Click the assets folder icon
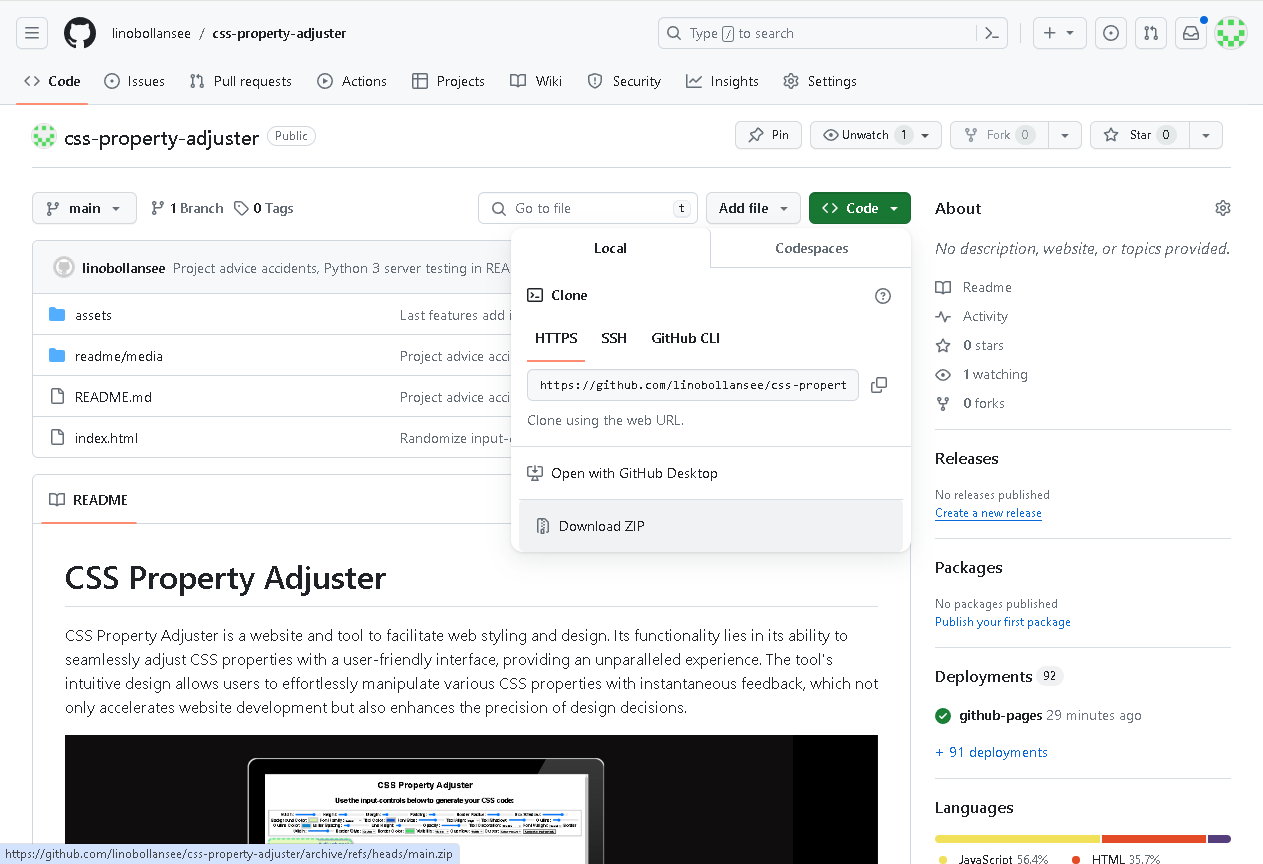The image size is (1263, 864). (x=57, y=314)
